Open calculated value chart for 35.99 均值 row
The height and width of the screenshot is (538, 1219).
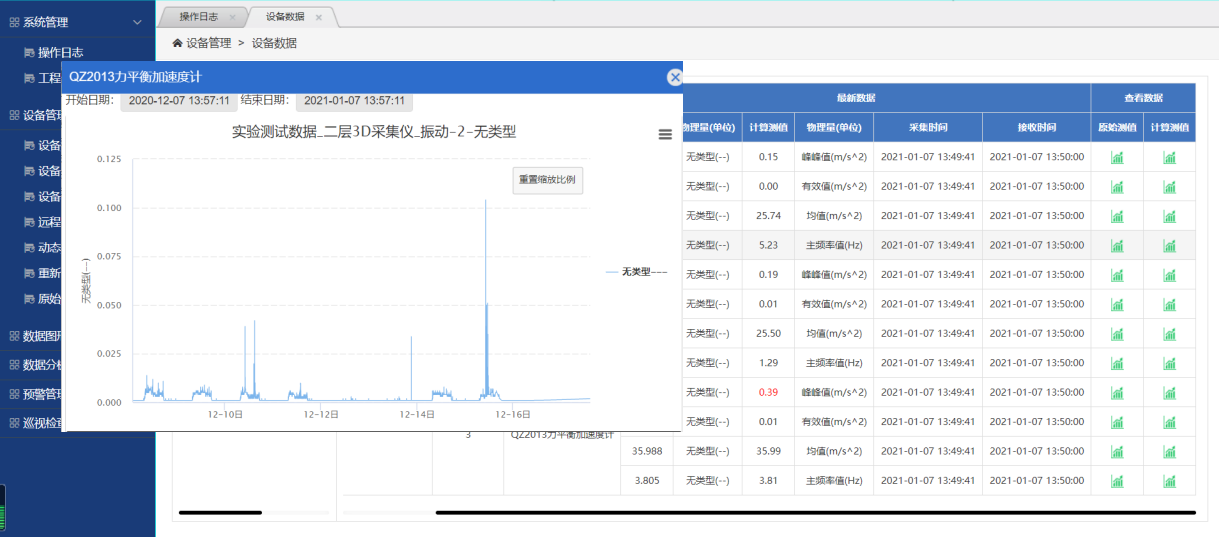tap(1169, 452)
